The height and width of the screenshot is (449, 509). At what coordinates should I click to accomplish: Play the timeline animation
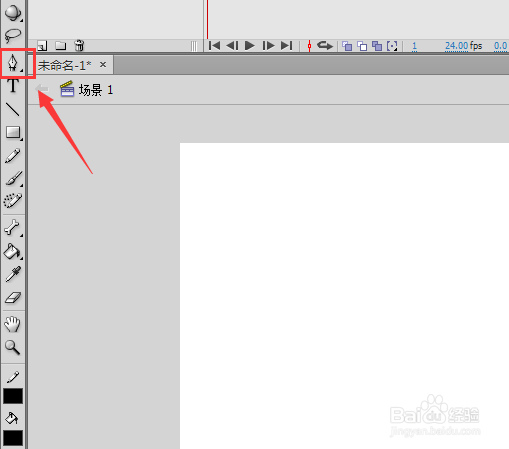250,45
